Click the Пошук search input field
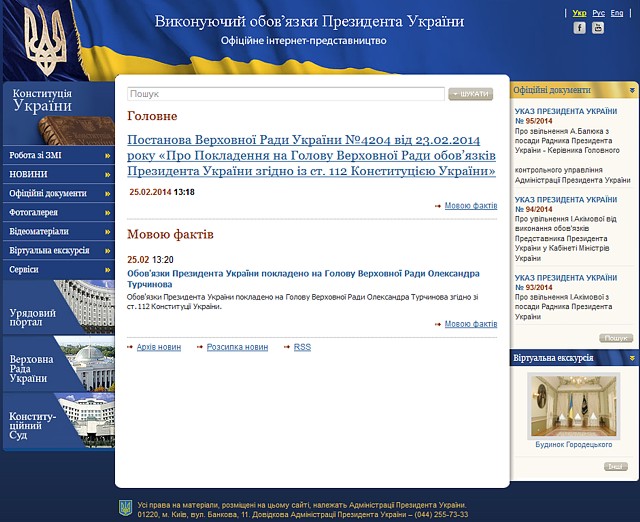The image size is (640, 522). [285, 94]
